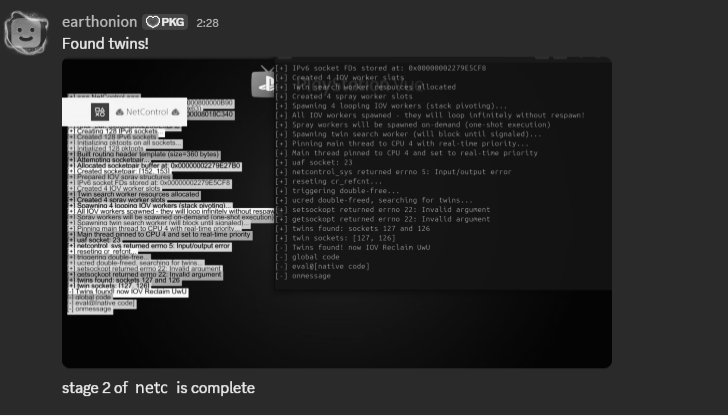728x416 pixels.
Task: Click the "global code" log line in terminal
Action: click(x=307, y=257)
